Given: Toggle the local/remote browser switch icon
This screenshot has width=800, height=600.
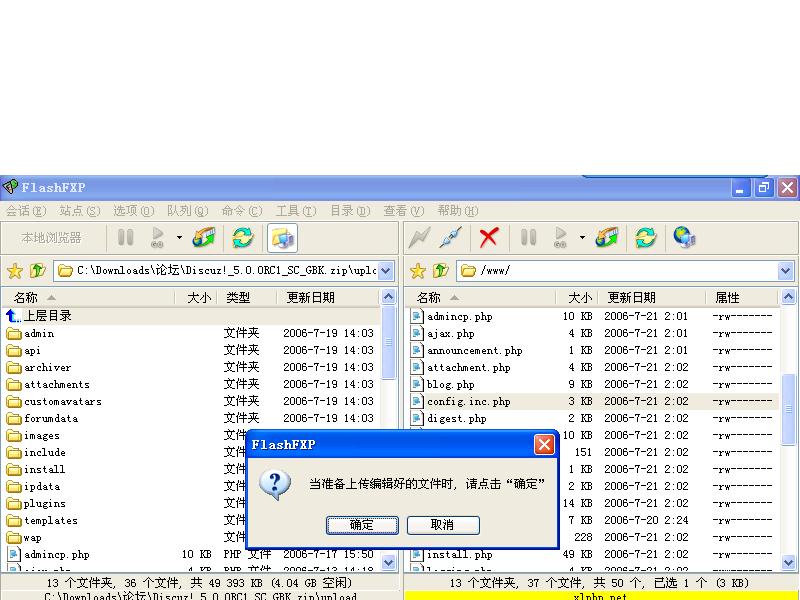Looking at the screenshot, I should 282,238.
